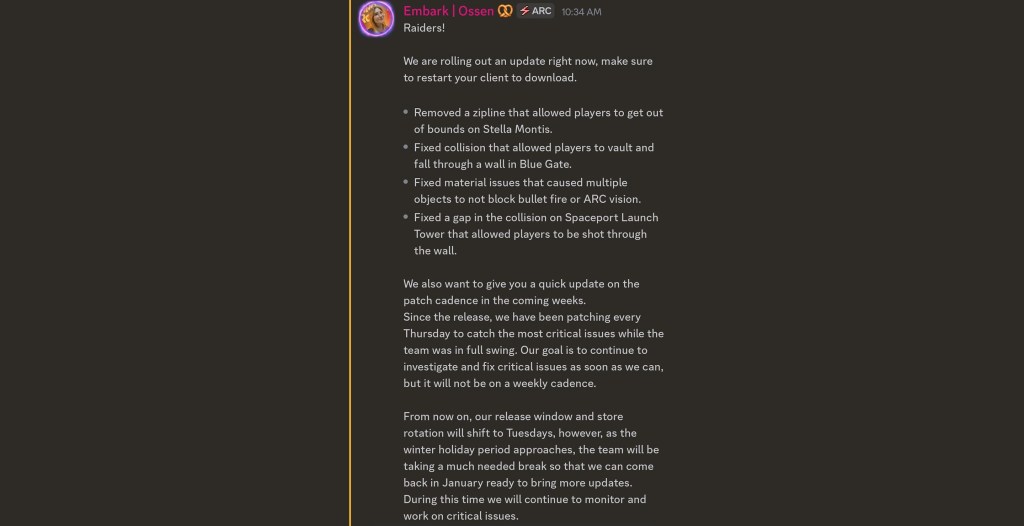This screenshot has height=526, width=1024.
Task: Click the Embark | Ossen profile avatar
Action: (376, 19)
